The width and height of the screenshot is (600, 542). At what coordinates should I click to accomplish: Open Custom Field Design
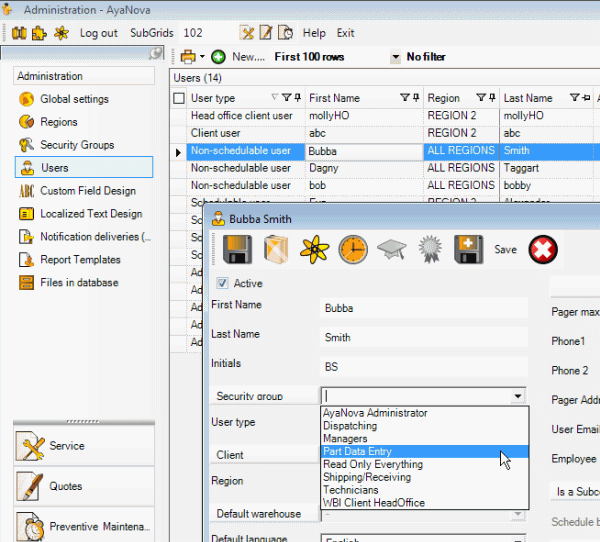tap(88, 191)
